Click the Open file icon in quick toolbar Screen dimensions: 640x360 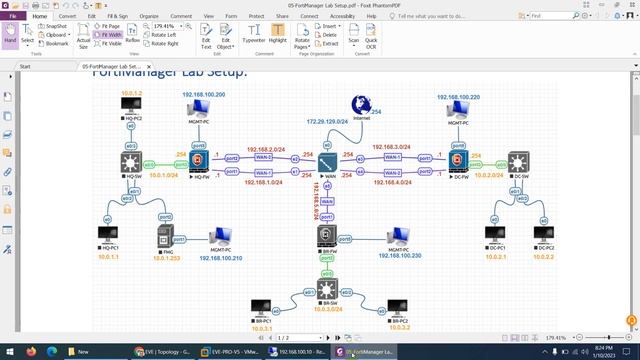tap(16, 5)
